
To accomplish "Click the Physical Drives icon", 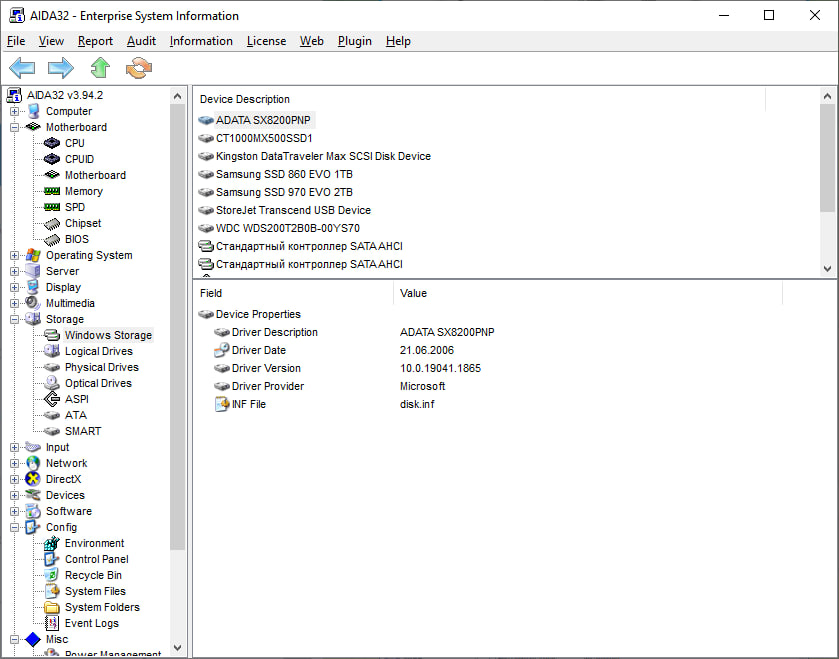I will (52, 367).
